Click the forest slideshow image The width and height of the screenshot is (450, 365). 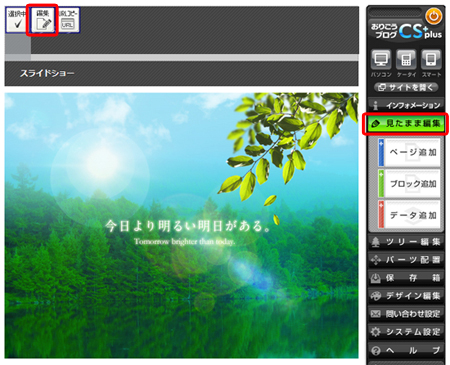[x=182, y=226]
